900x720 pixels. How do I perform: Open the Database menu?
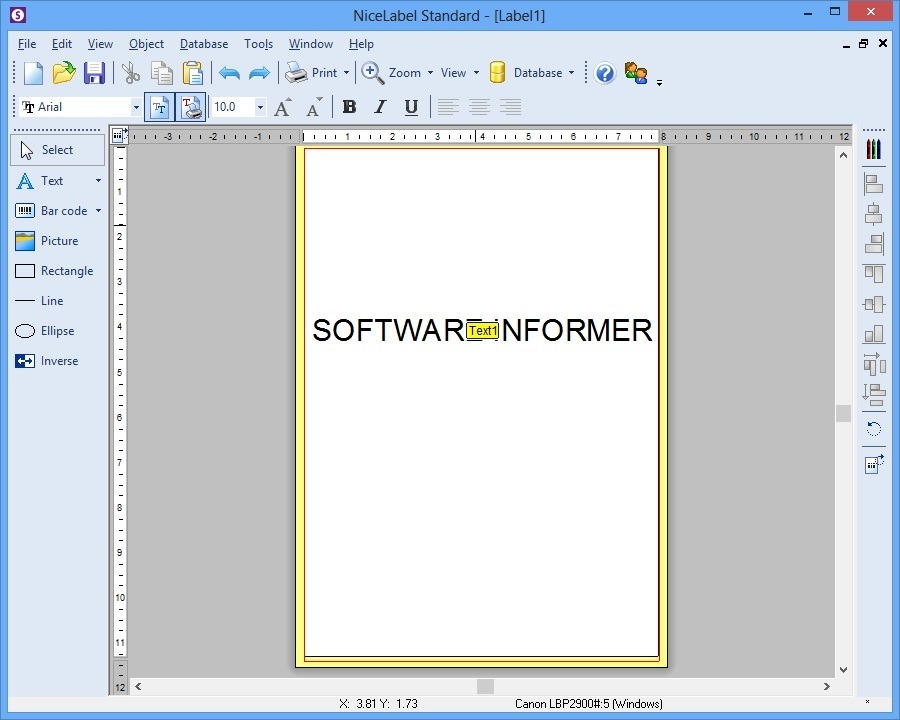point(204,44)
